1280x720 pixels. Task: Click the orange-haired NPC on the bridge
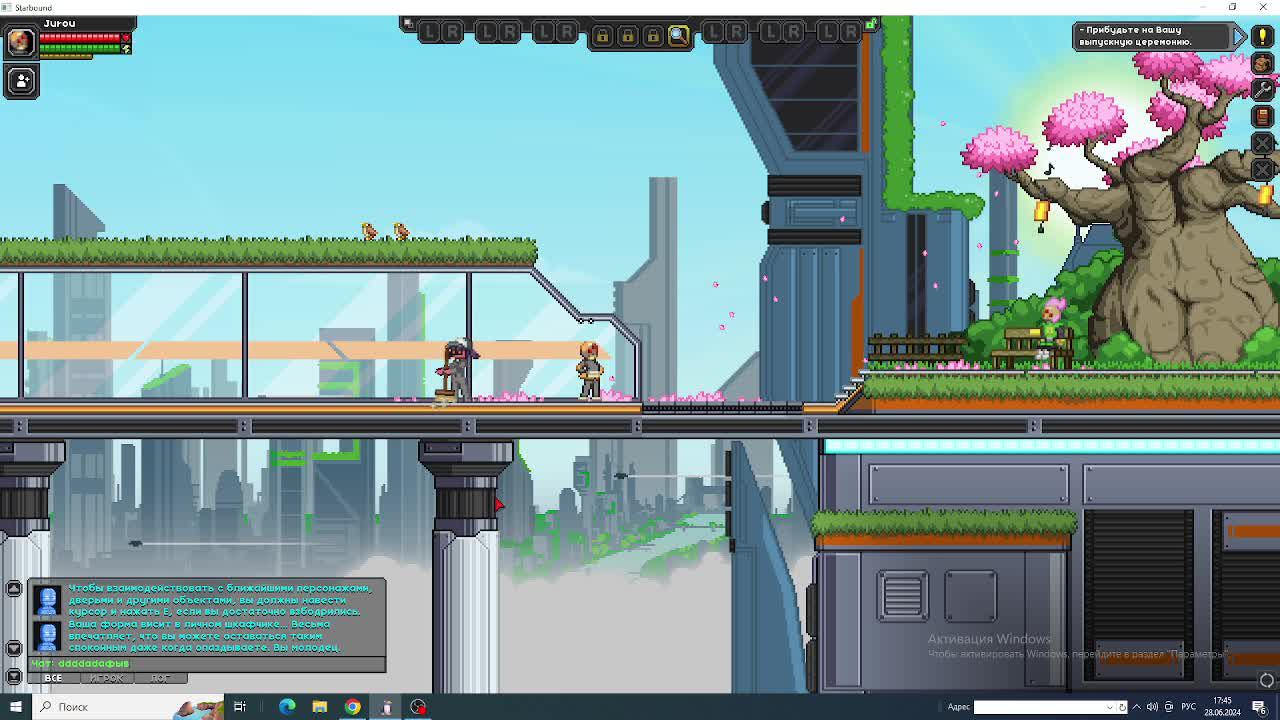(x=590, y=370)
